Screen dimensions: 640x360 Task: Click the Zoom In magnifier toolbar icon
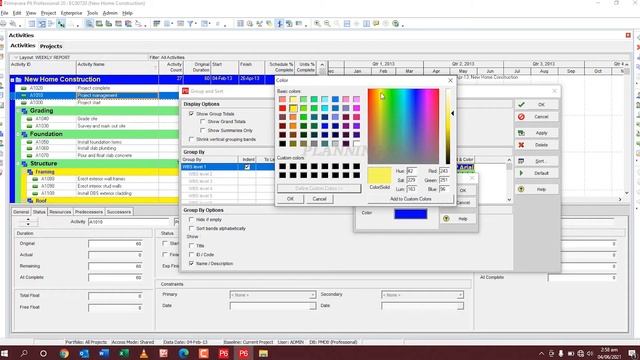click(x=317, y=24)
